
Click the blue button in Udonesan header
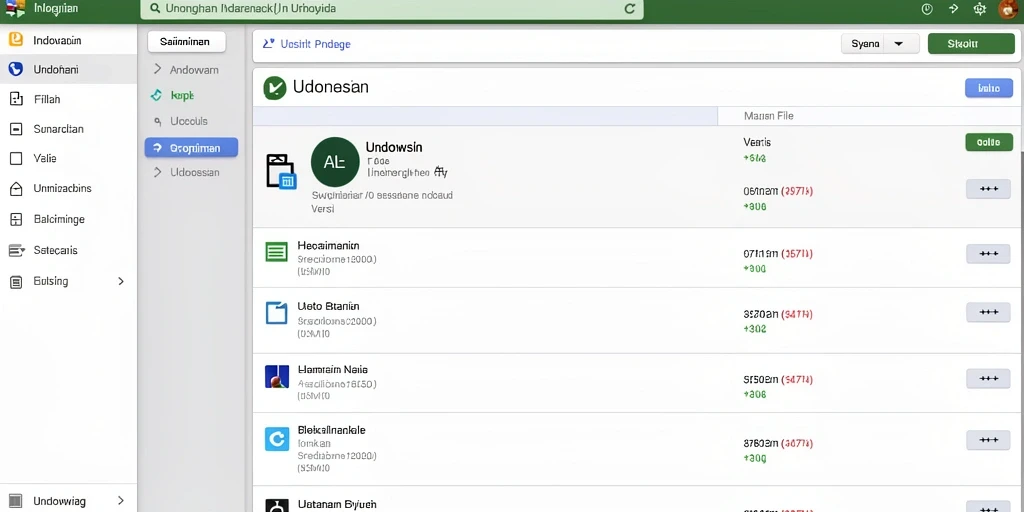click(x=989, y=88)
